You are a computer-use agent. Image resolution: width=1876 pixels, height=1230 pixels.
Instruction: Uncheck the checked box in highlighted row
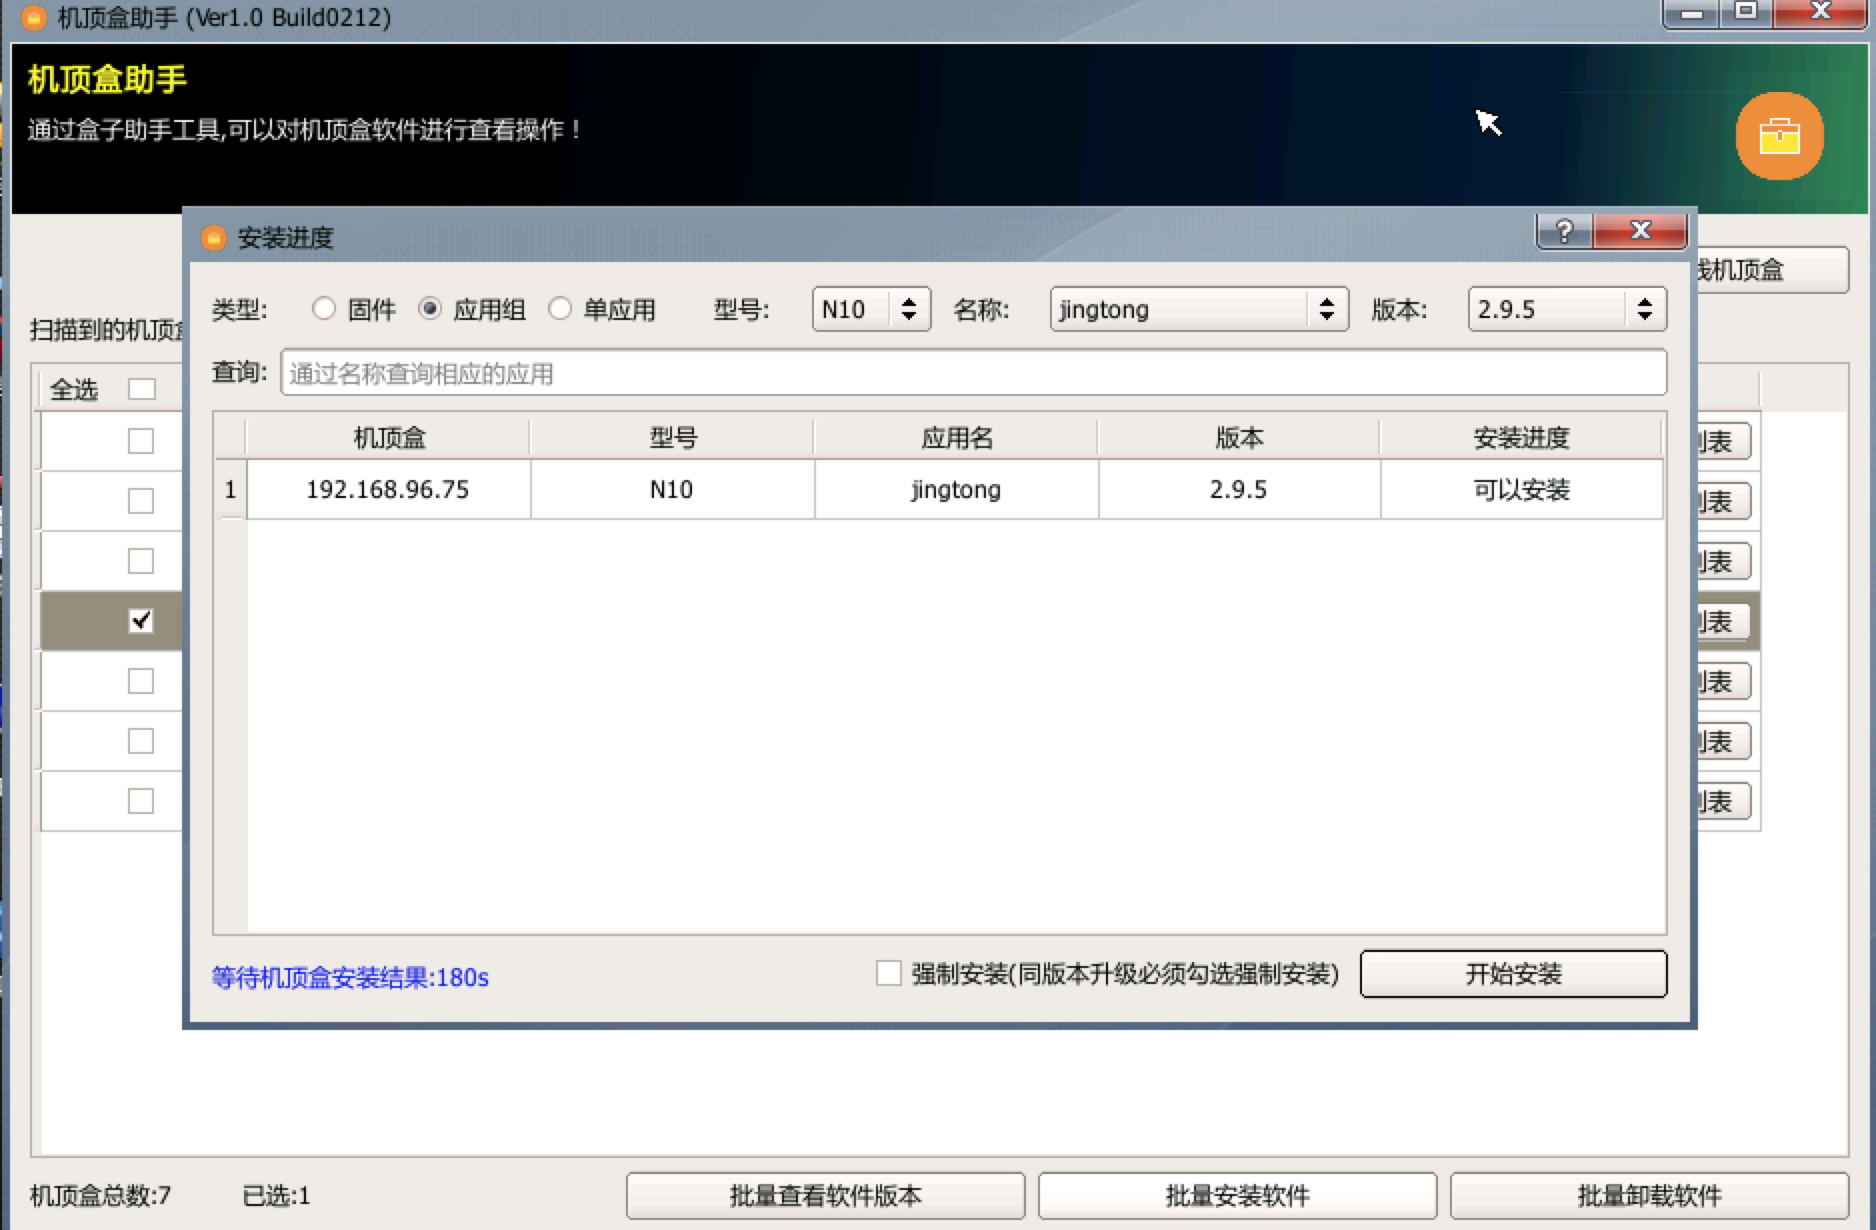(141, 621)
